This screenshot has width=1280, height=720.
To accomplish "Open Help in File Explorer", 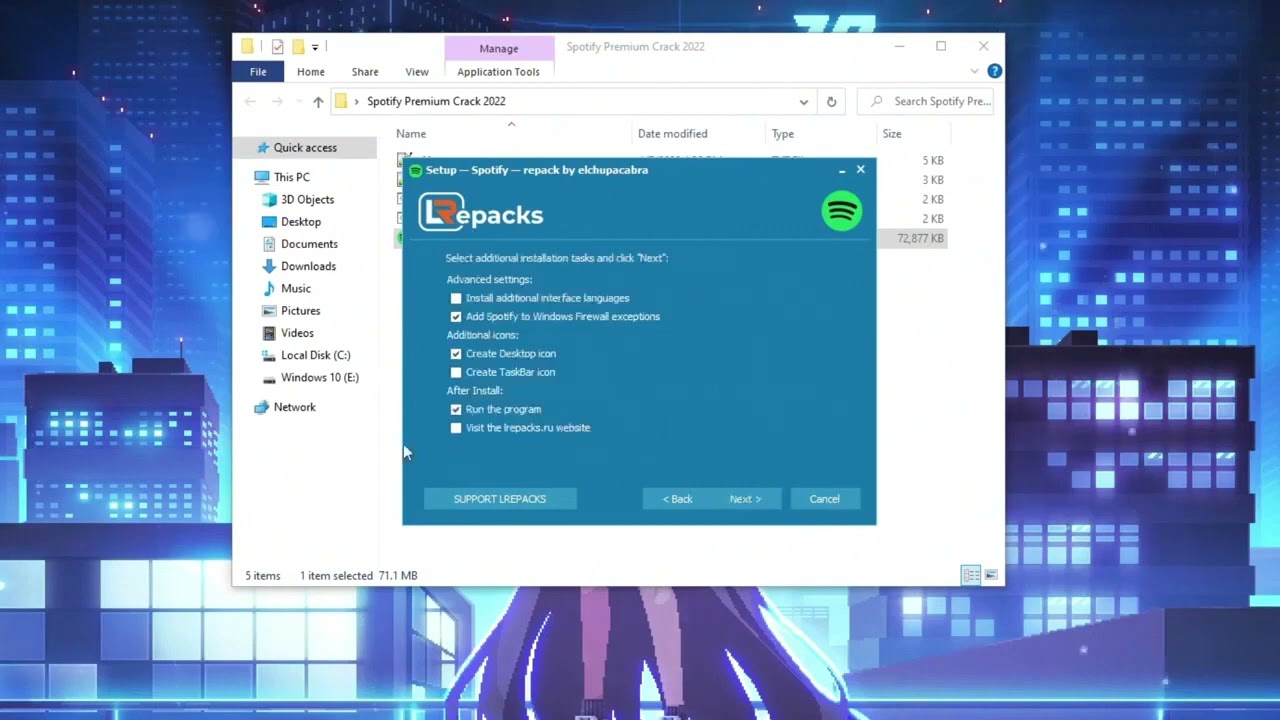I will (x=994, y=71).
